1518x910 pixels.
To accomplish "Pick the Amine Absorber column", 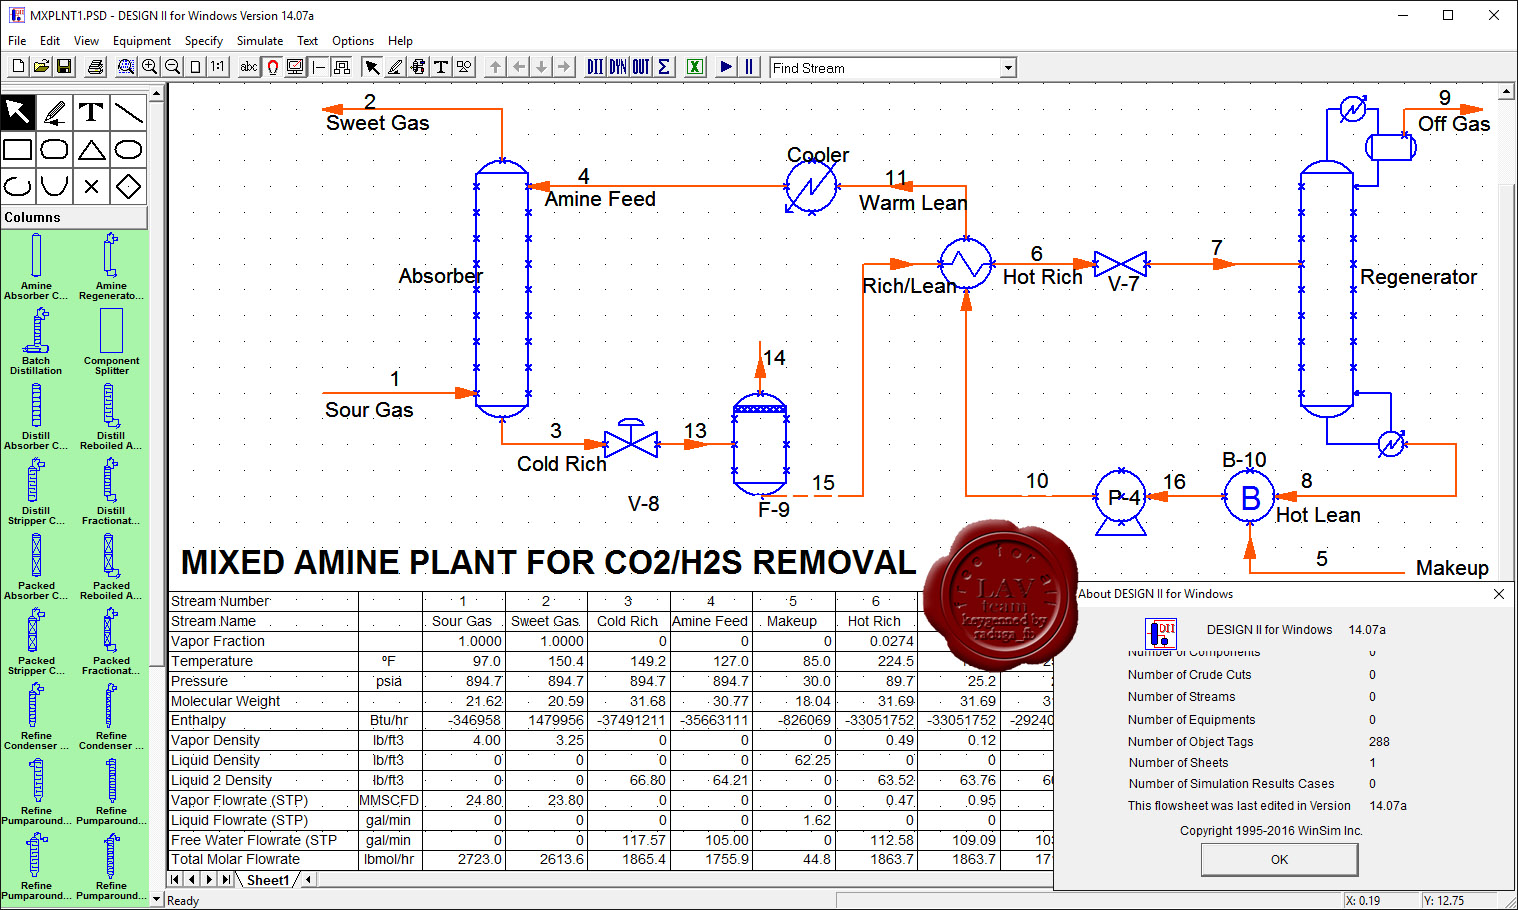I will point(36,267).
